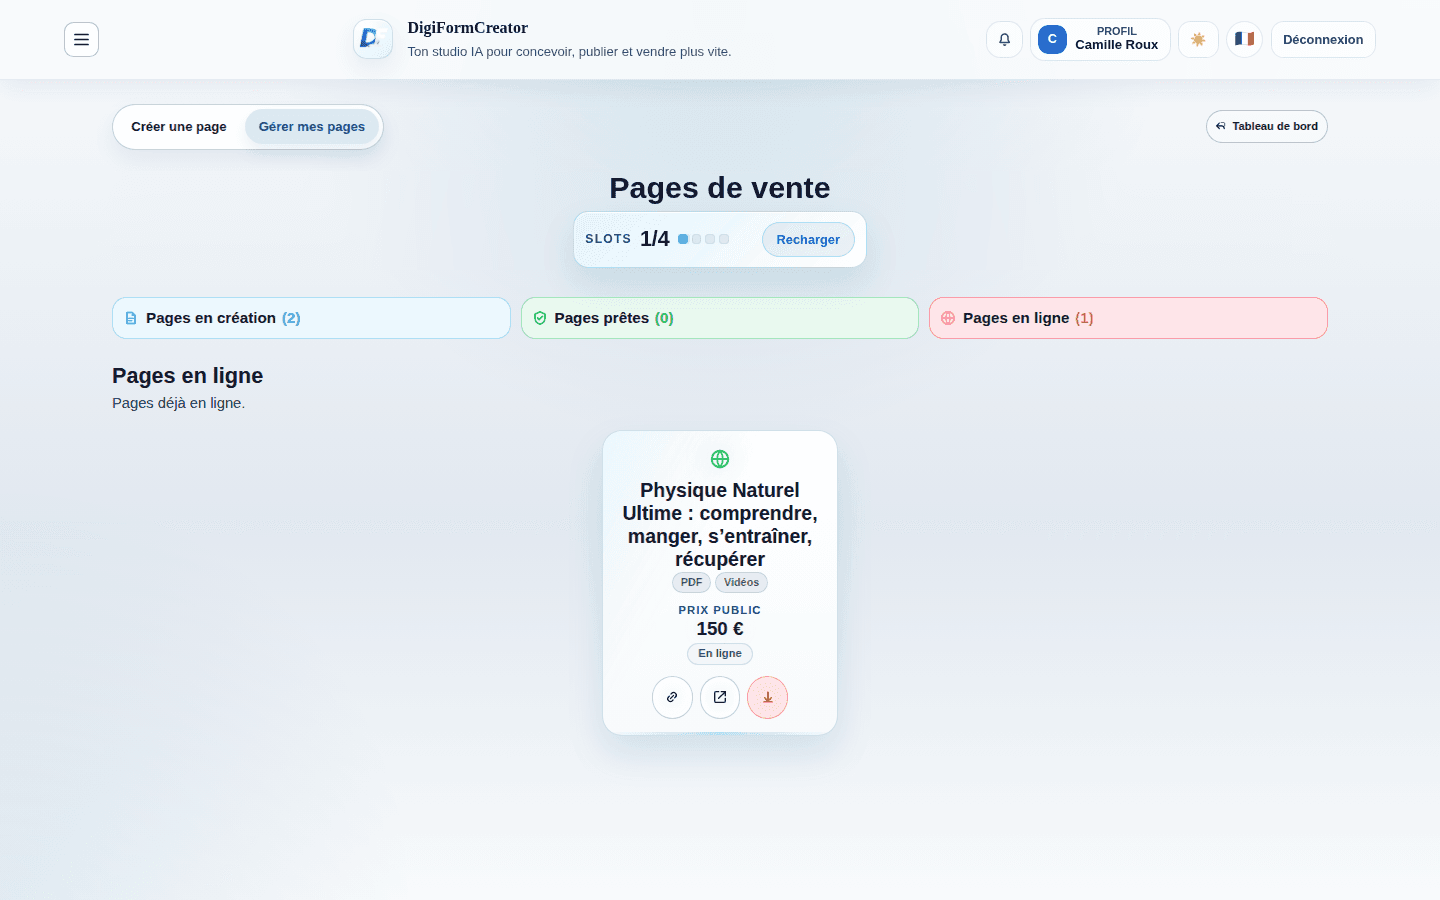Click the PDF tag on card
The width and height of the screenshot is (1440, 900).
point(691,583)
